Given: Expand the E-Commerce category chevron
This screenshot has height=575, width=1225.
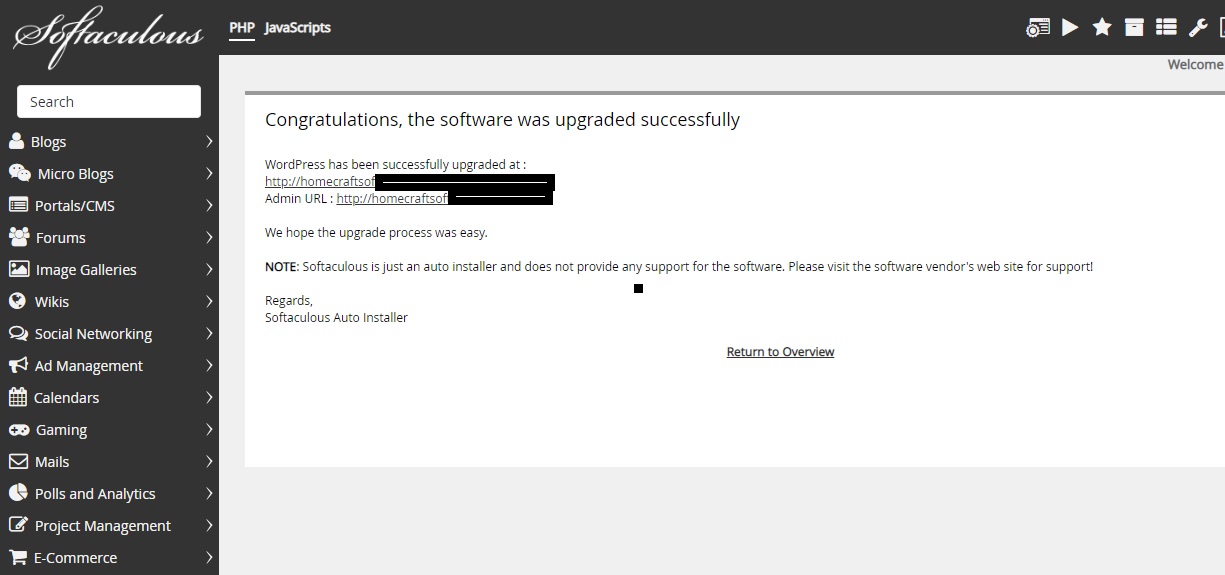Looking at the screenshot, I should coord(209,557).
